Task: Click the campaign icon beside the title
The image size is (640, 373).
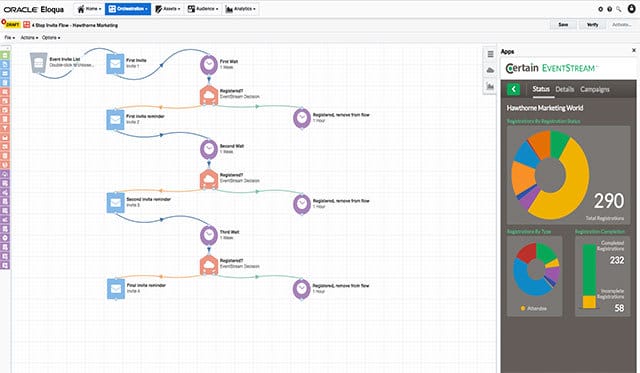Action: point(27,25)
